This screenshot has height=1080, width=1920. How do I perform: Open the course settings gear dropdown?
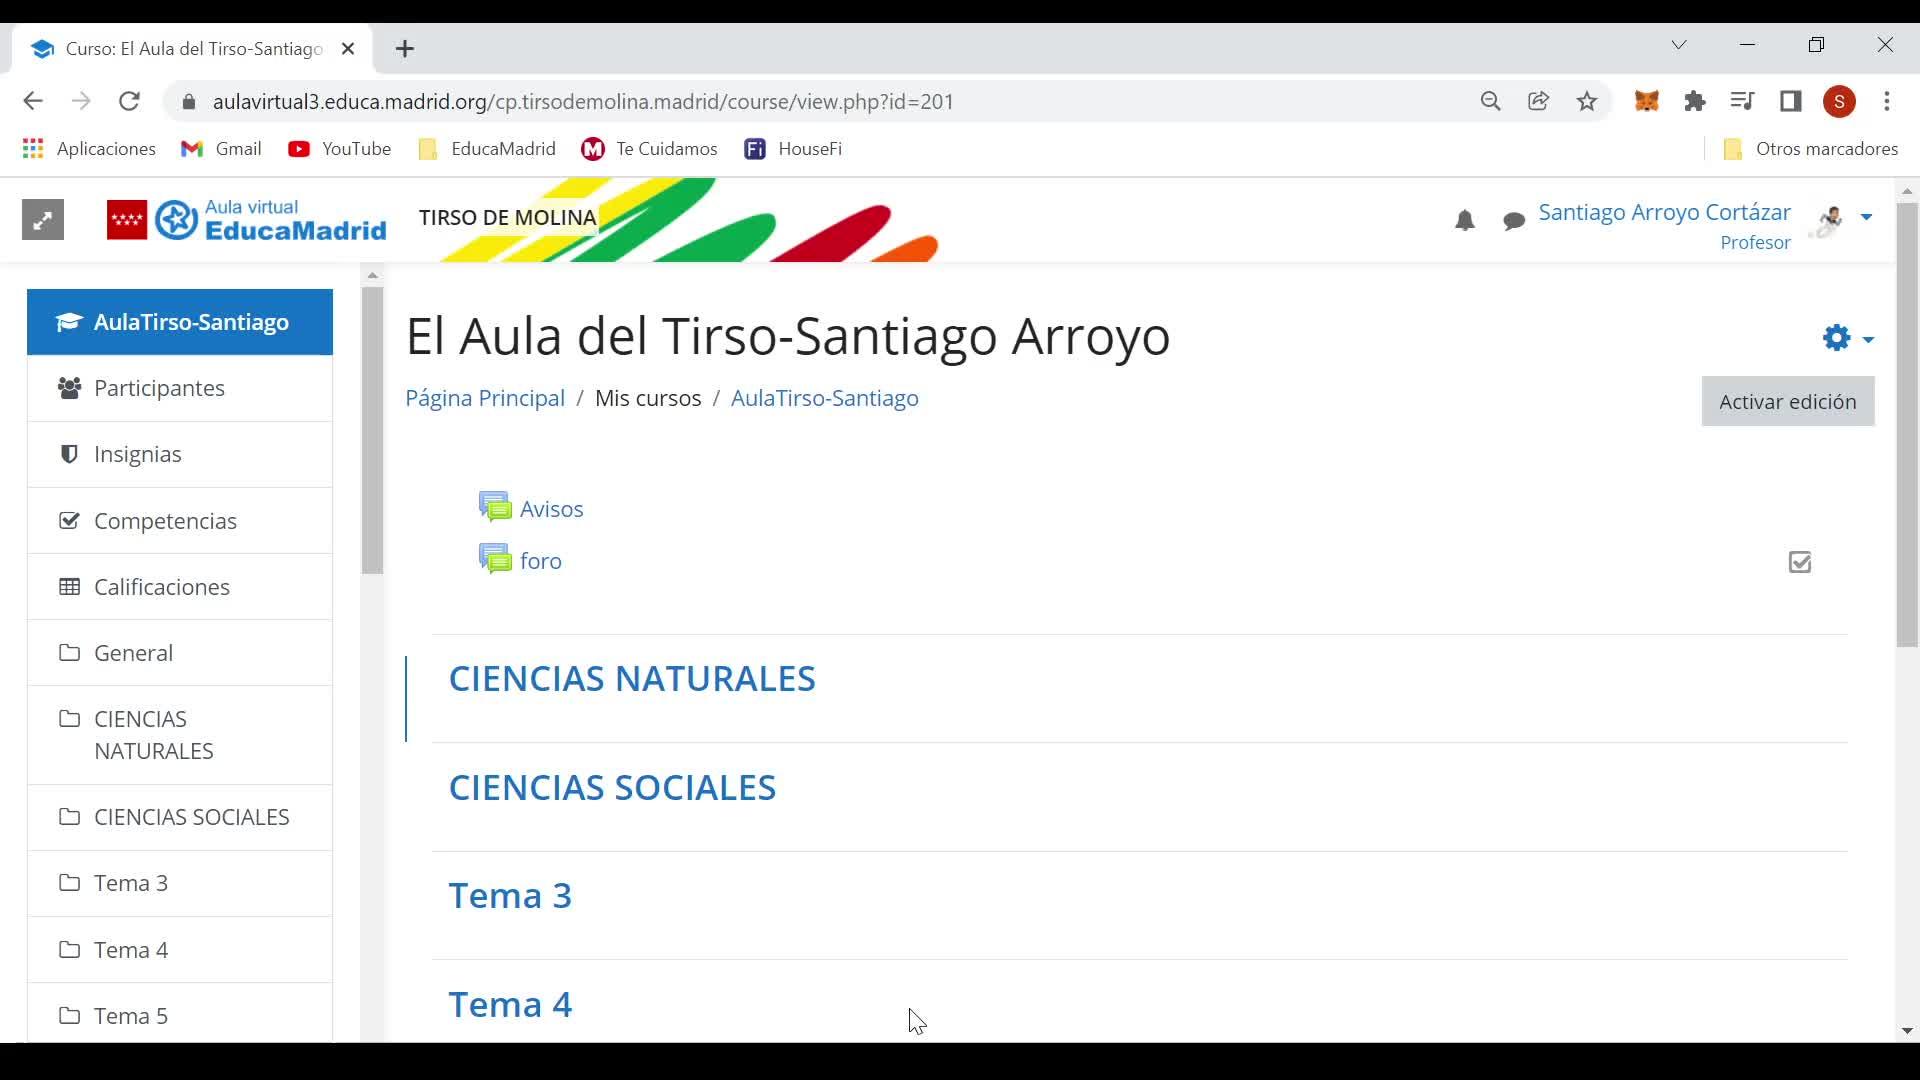tap(1847, 338)
